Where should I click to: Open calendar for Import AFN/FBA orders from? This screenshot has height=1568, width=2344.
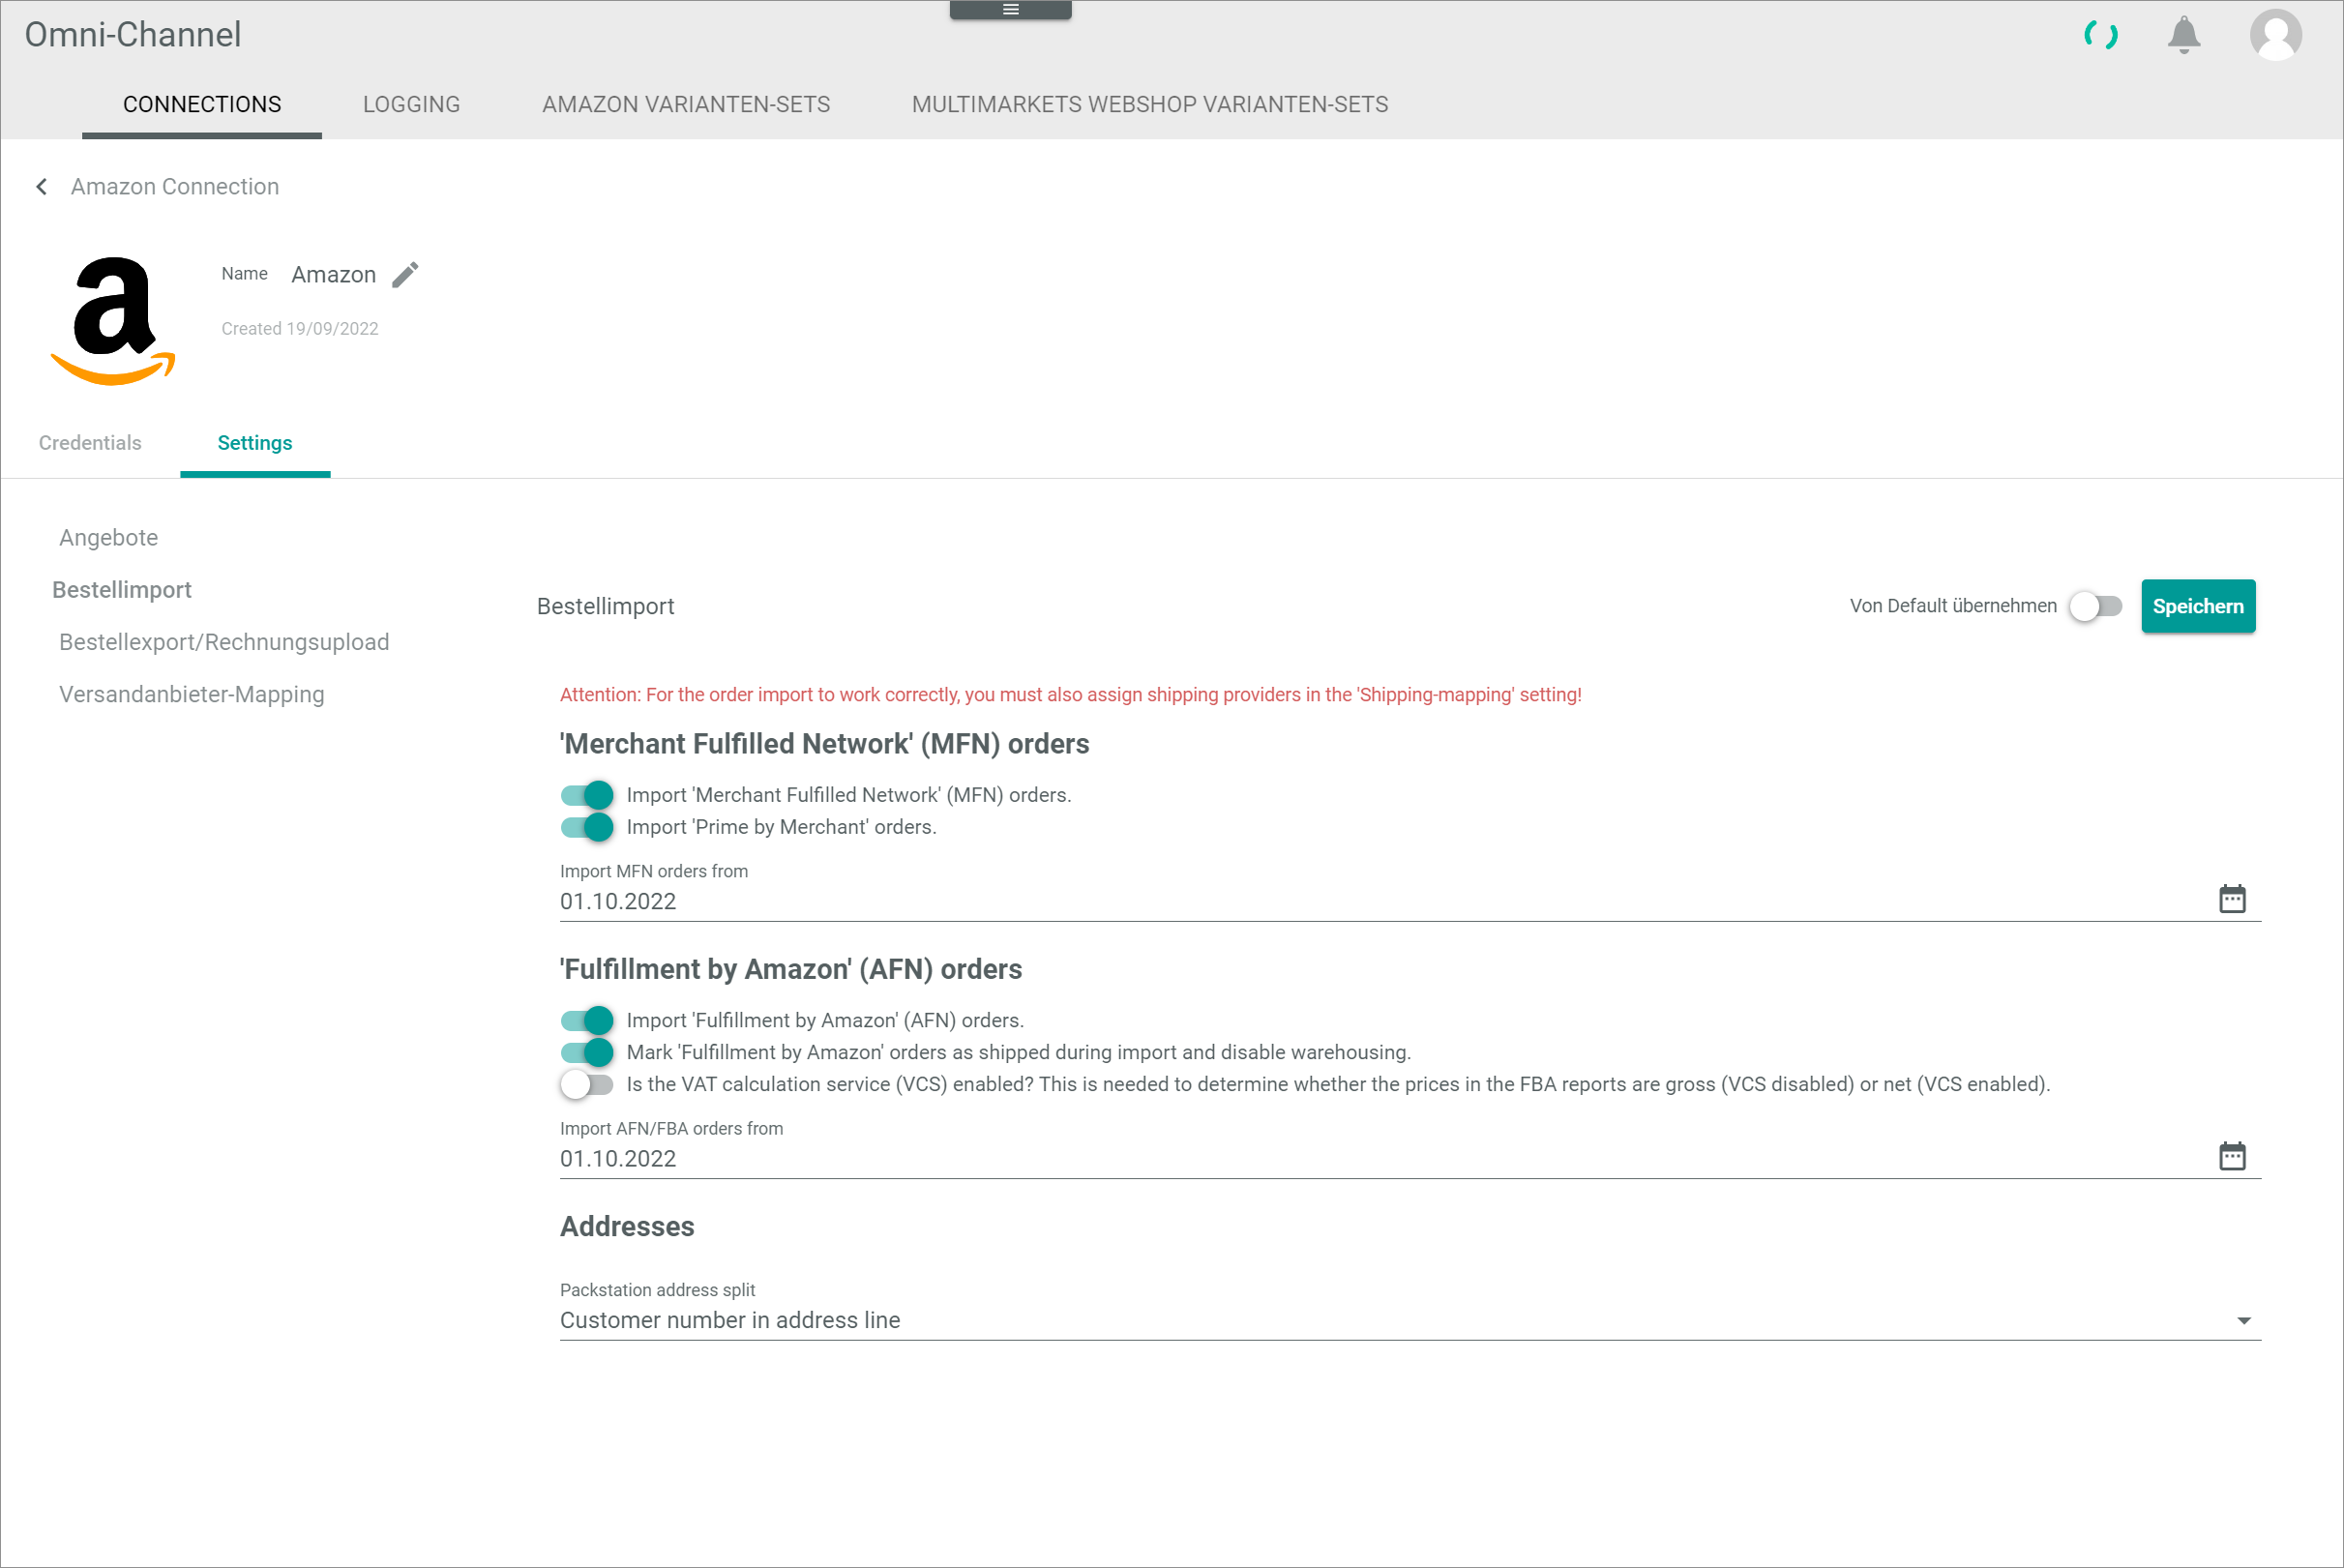point(2232,1156)
